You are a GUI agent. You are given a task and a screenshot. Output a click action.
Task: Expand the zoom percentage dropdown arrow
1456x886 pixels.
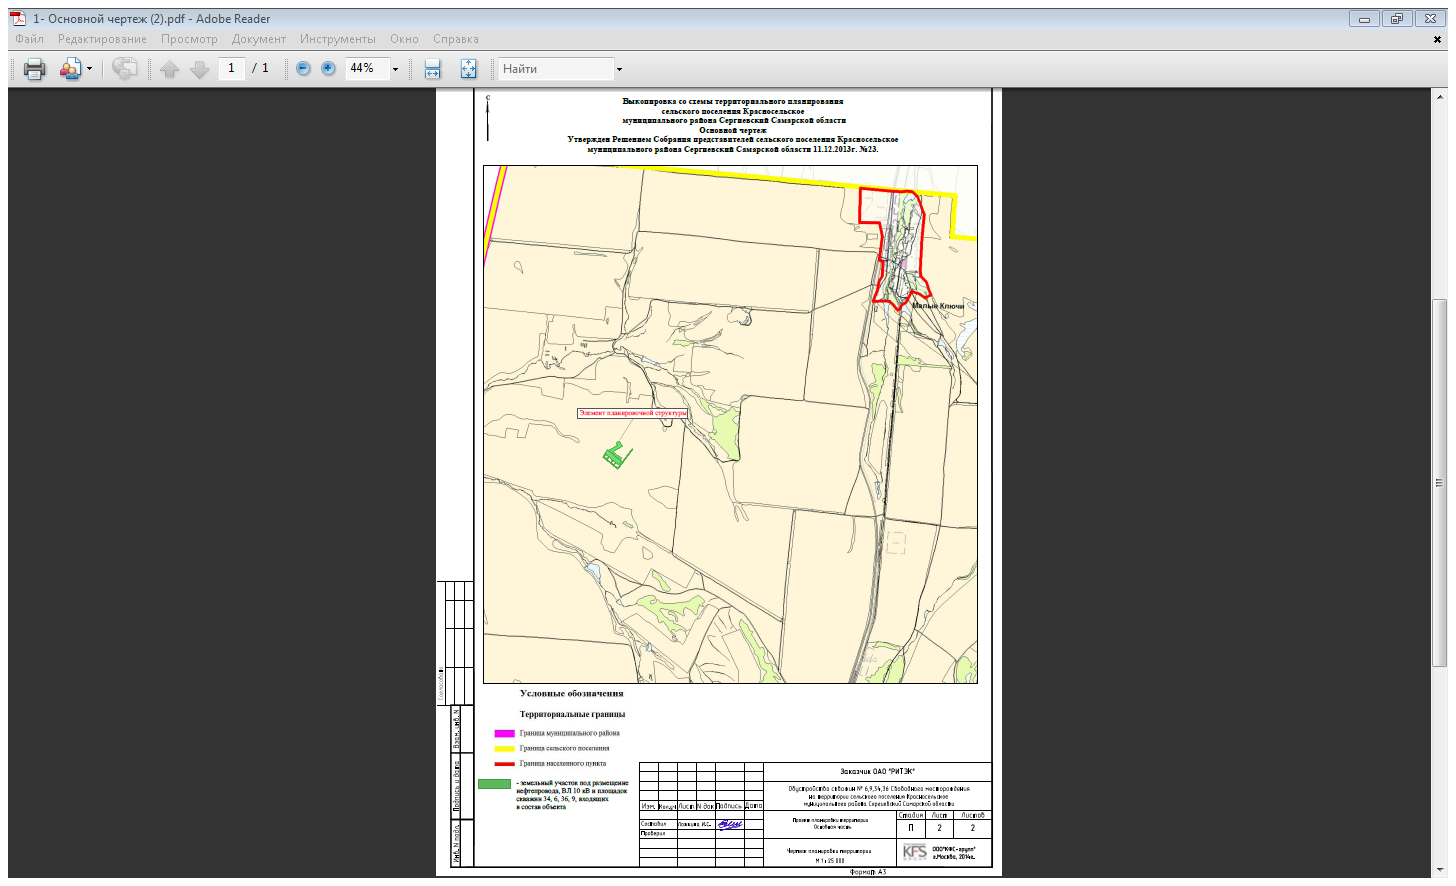coord(395,69)
